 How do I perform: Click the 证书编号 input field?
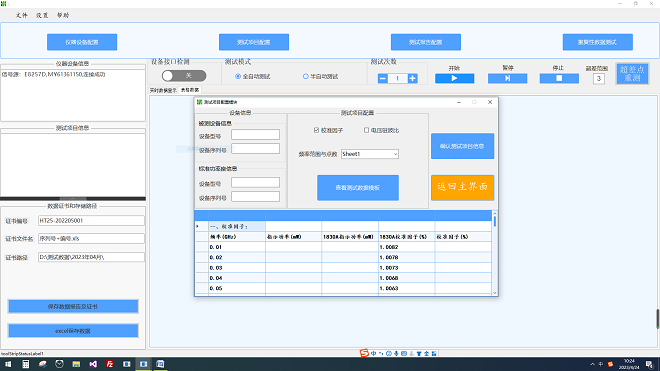coord(91,221)
